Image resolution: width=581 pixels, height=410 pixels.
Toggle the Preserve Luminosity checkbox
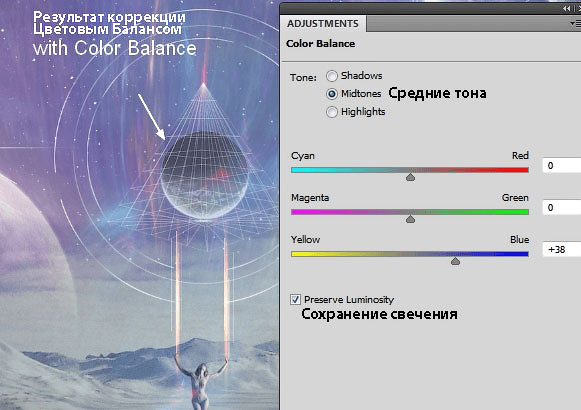pos(295,299)
